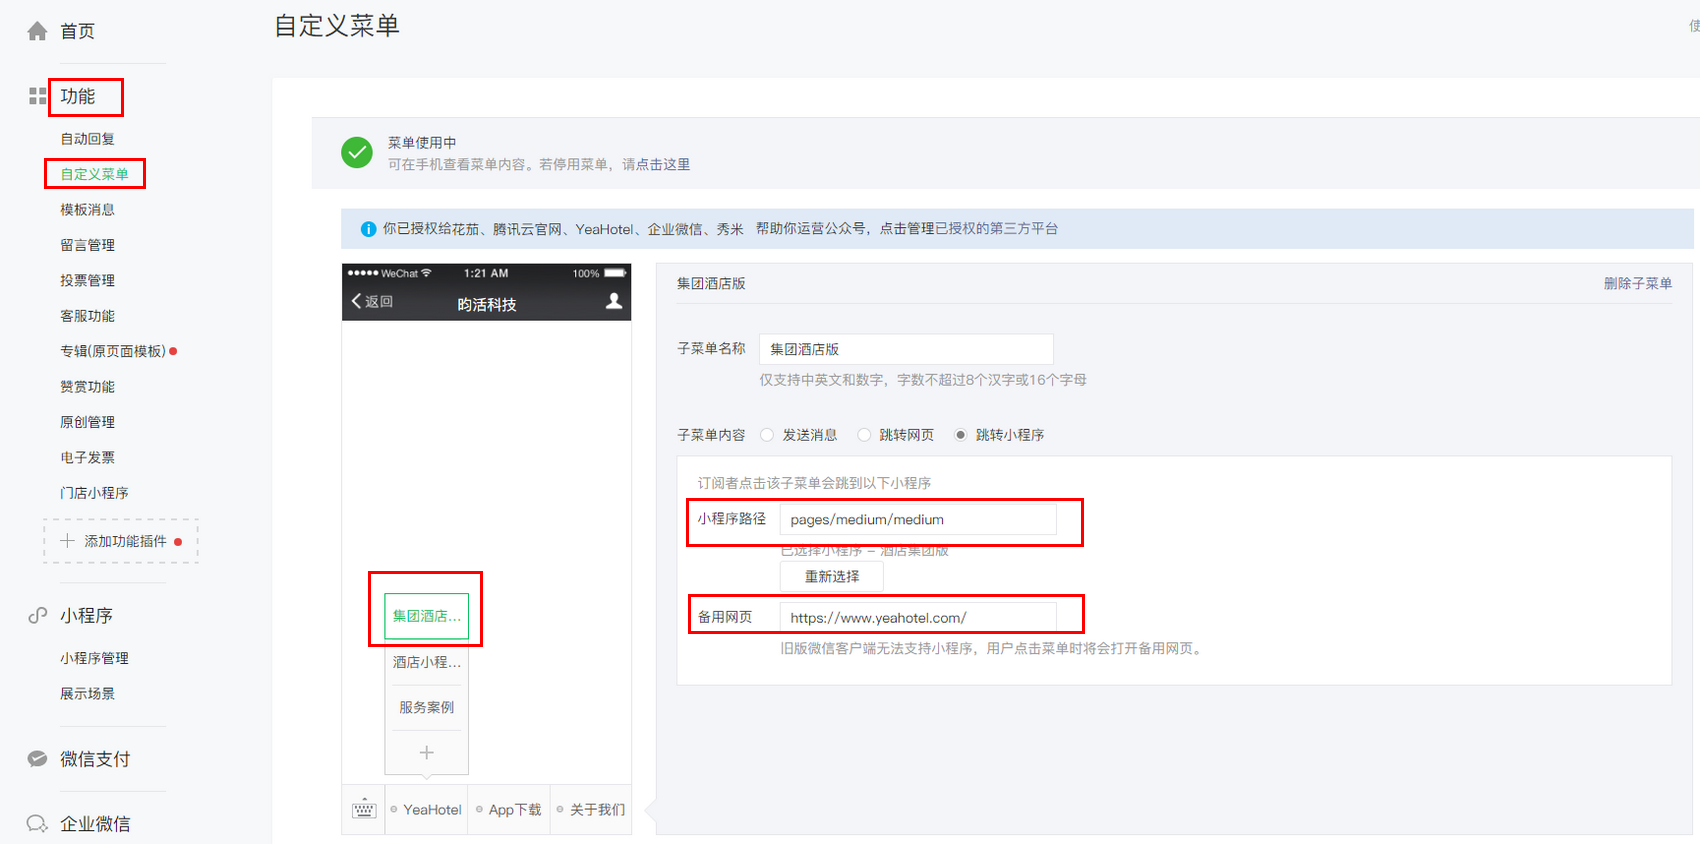The image size is (1700, 844).
Task: Open 专辑(原页面模板) in the sidebar
Action: click(x=113, y=351)
